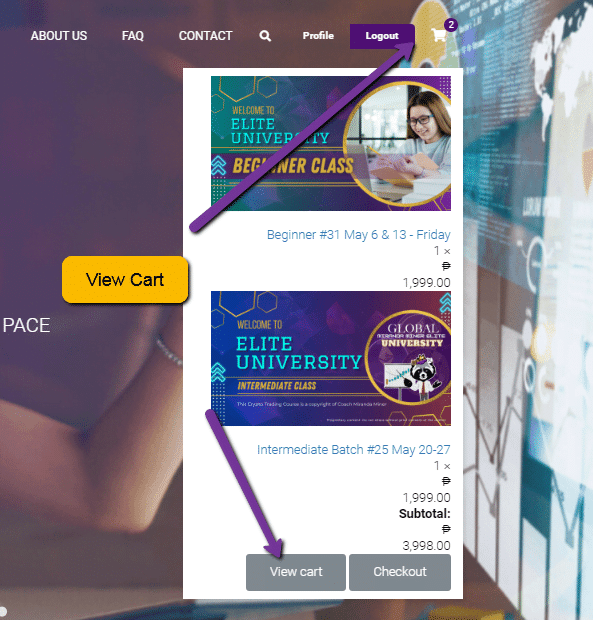Viewport: 593px width, 620px height.
Task: Proceed with the Checkout button
Action: [x=400, y=572]
